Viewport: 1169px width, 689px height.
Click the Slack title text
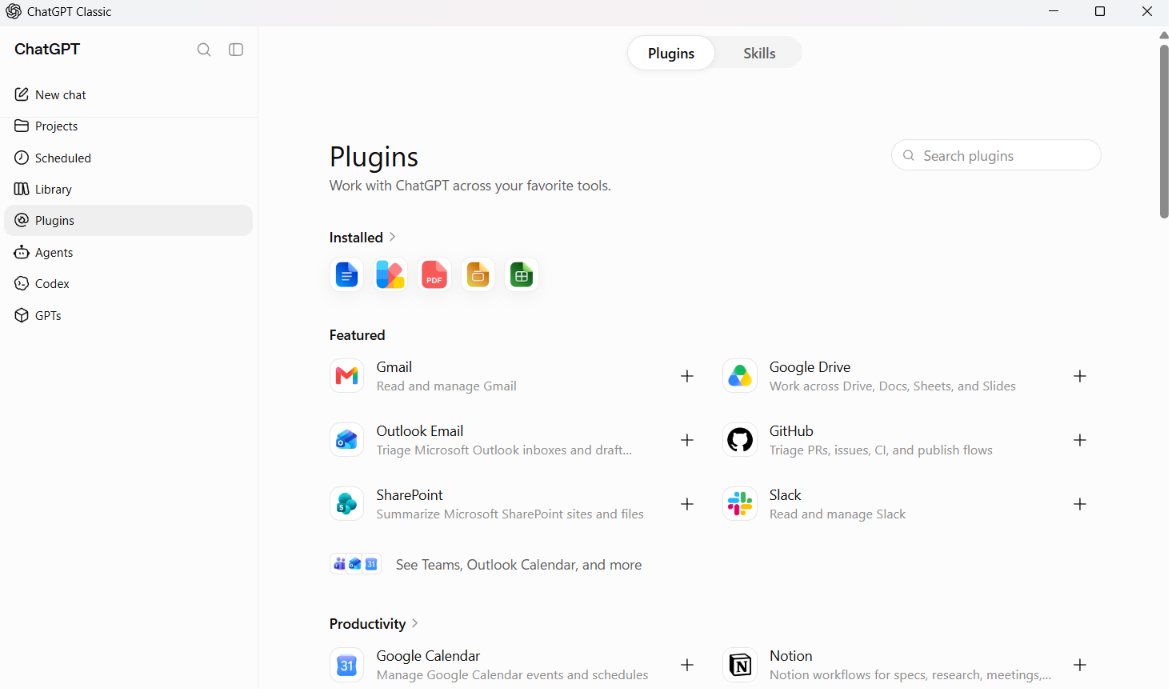coord(785,495)
